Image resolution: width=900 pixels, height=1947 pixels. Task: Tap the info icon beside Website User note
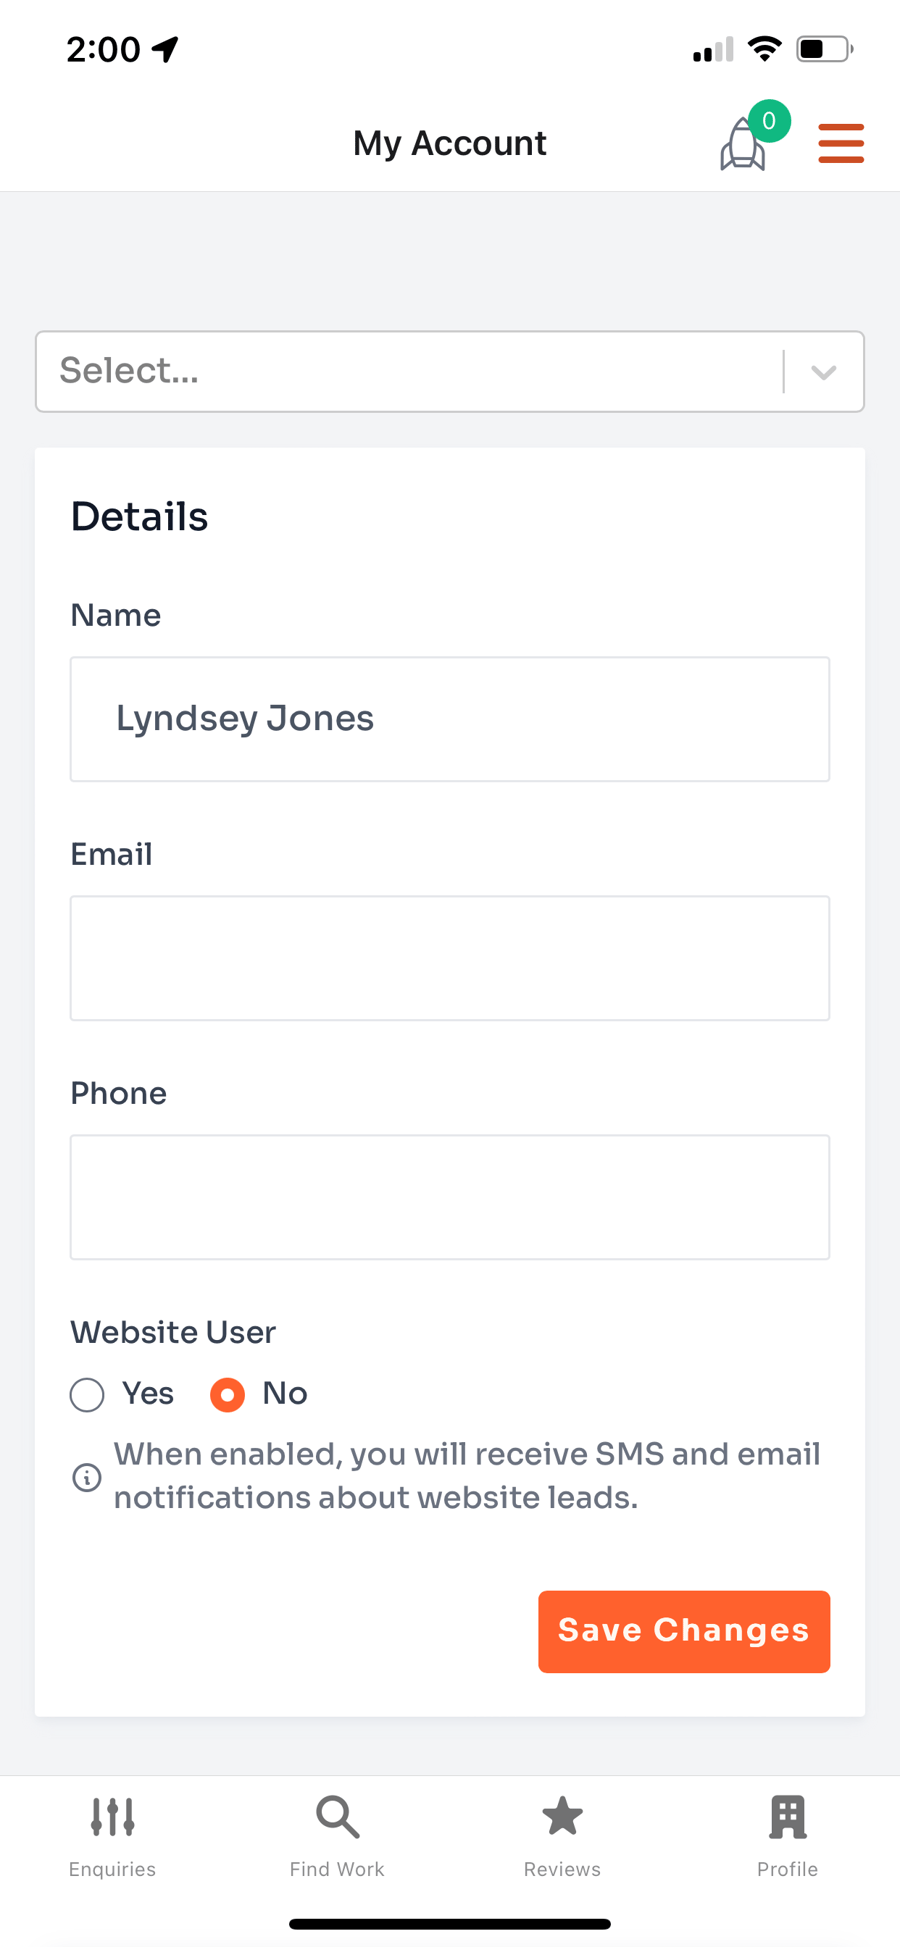[x=86, y=1477]
